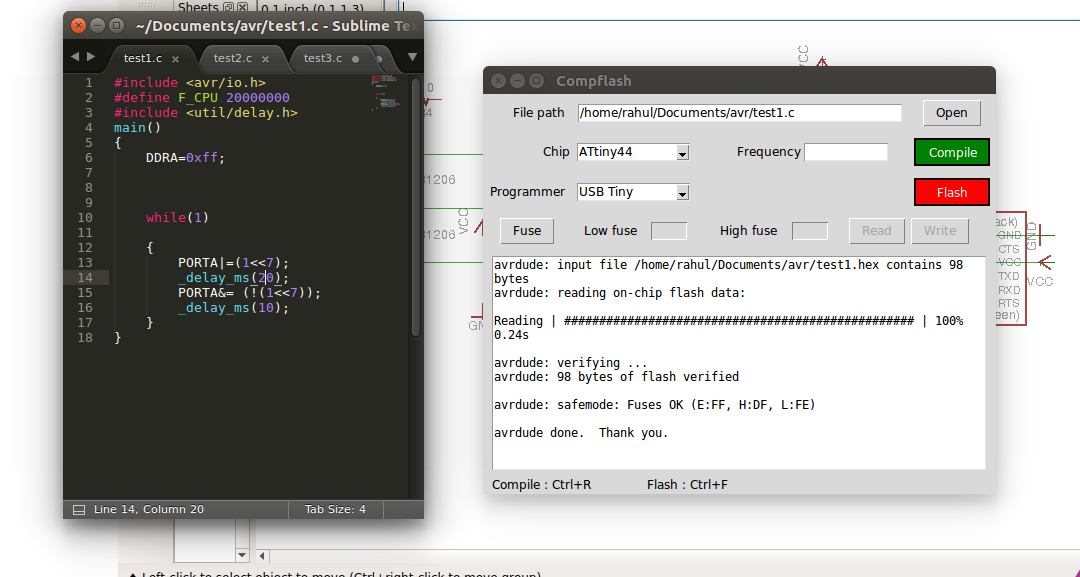The image size is (1080, 577).
Task: Click the Open button in Compflash
Action: click(x=951, y=113)
